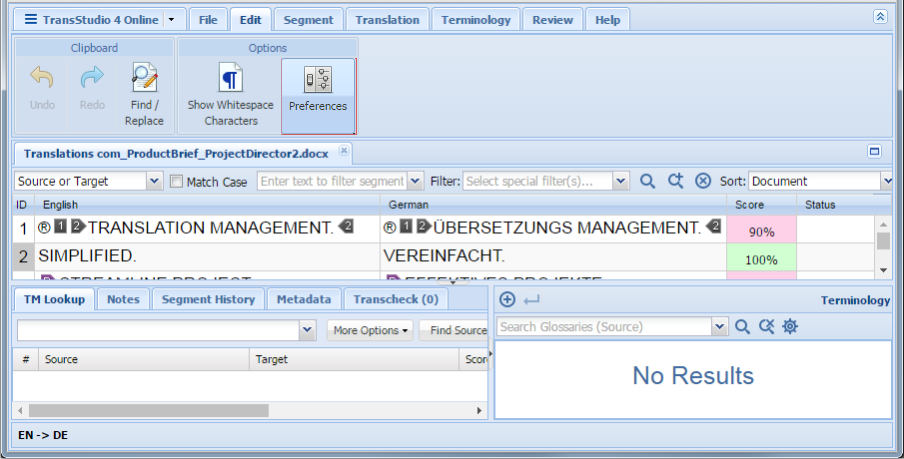
Task: Open the Terminology ribbon tab
Action: click(x=476, y=20)
